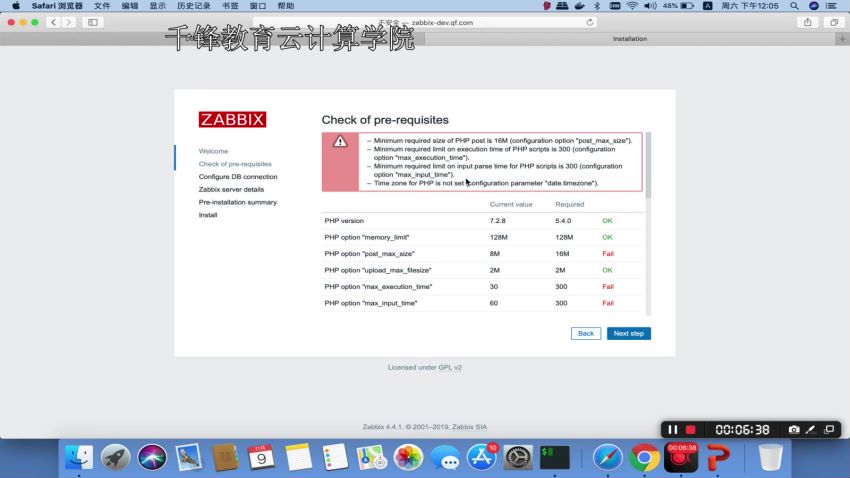The height and width of the screenshot is (478, 850).
Task: Open Reminders in the Dock
Action: pos(335,457)
